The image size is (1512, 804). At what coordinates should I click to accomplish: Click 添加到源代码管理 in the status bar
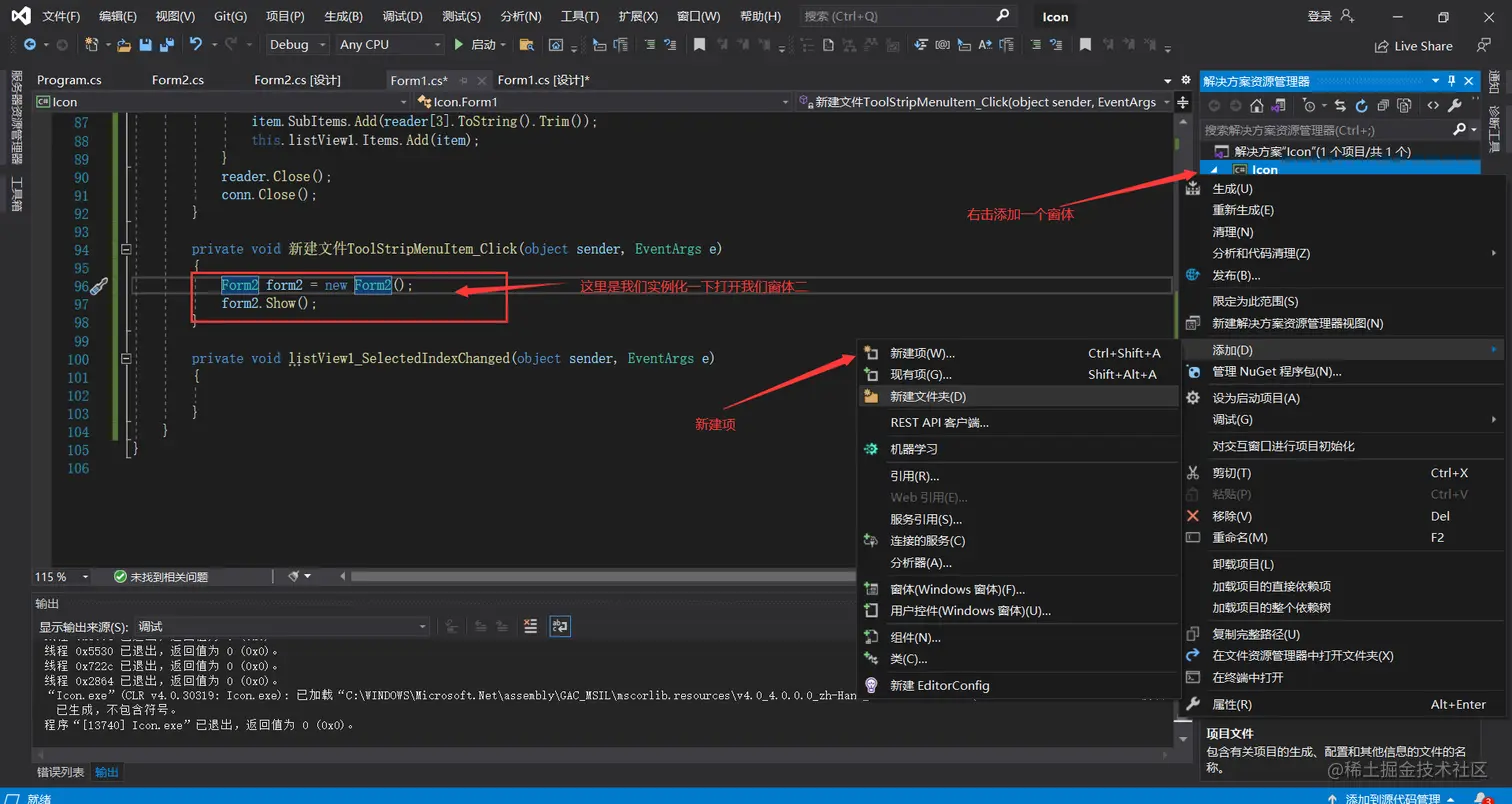tap(1392, 798)
